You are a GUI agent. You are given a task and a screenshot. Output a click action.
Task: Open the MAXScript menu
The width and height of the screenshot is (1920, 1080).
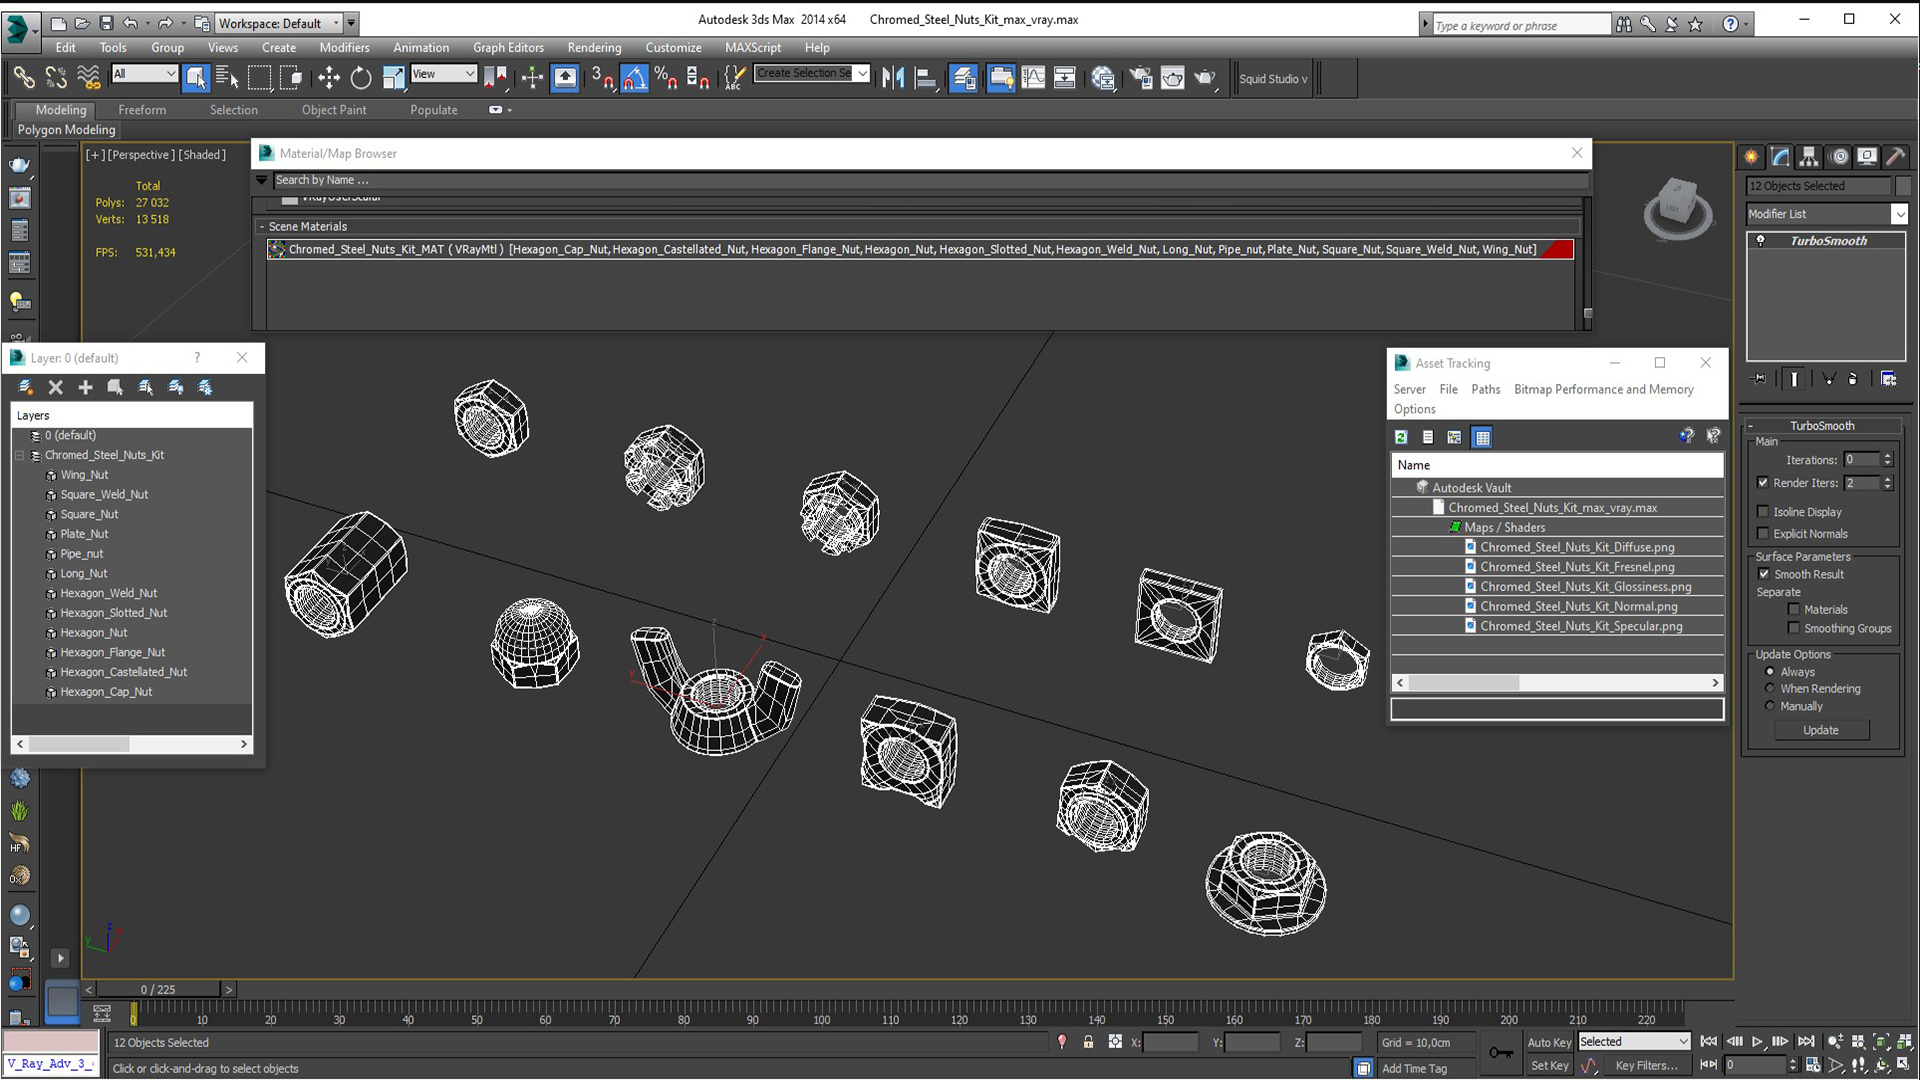click(752, 47)
